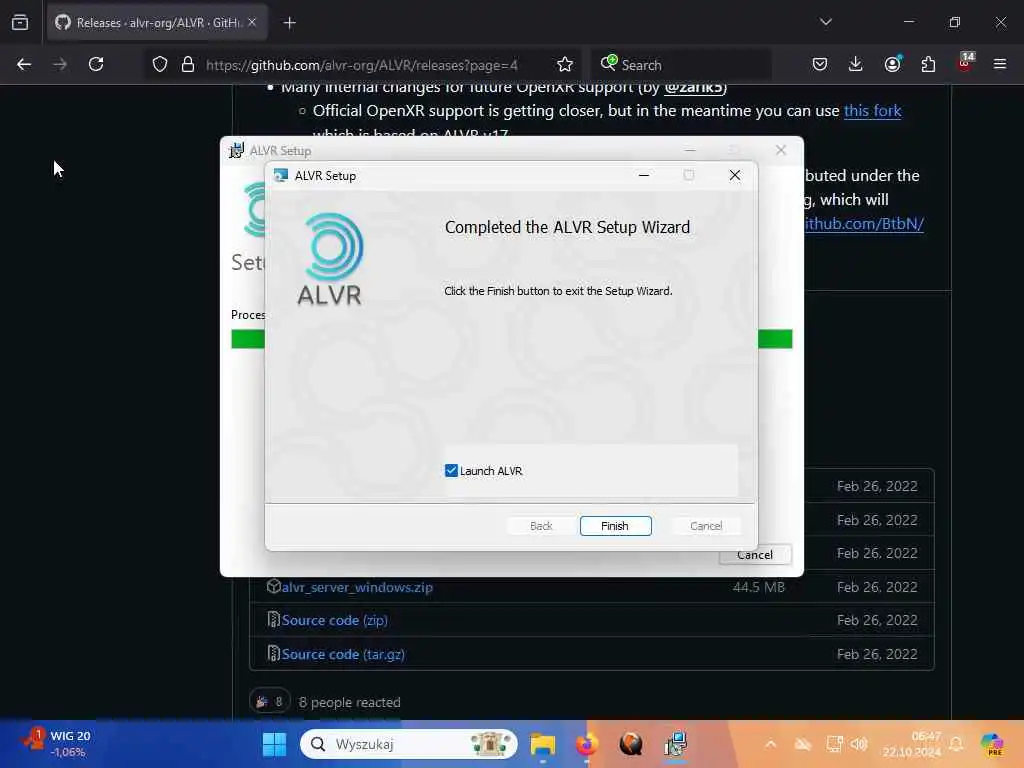The width and height of the screenshot is (1024, 768).
Task: Open Firefox View icon in the tab bar
Action: point(20,23)
